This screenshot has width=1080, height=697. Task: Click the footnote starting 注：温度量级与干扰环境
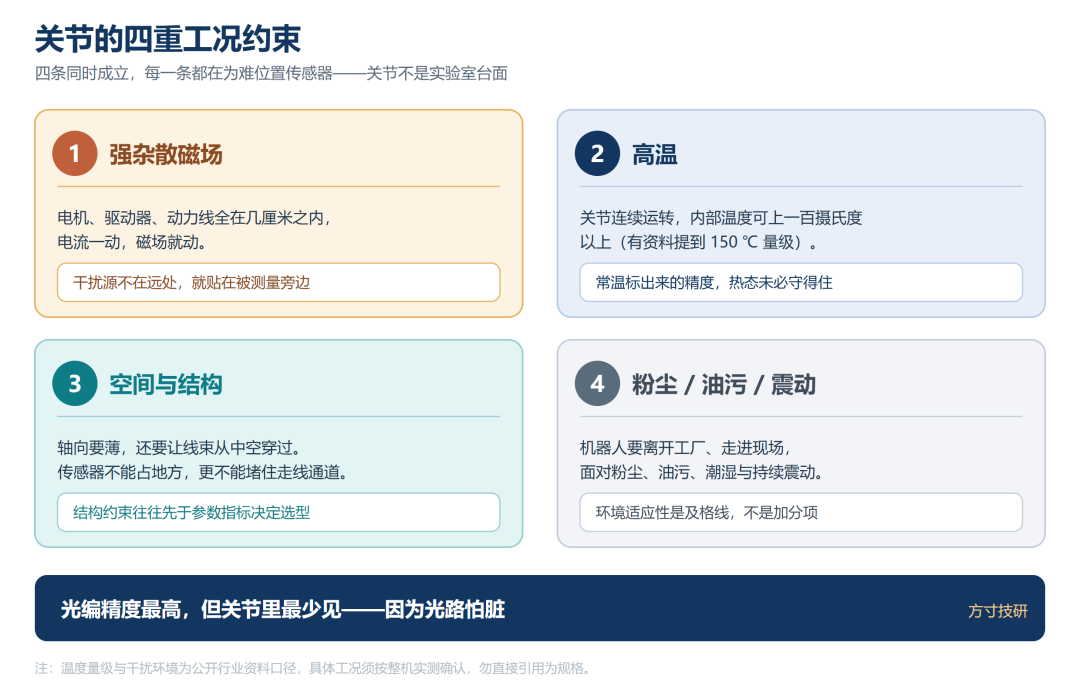tap(312, 668)
